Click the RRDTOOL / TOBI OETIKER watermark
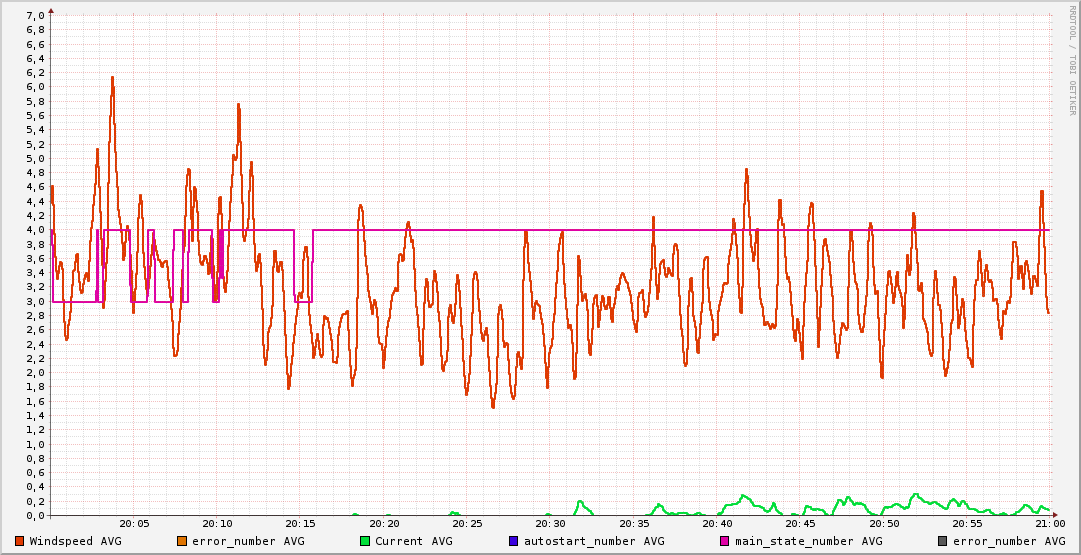The image size is (1081, 555). tap(1072, 60)
